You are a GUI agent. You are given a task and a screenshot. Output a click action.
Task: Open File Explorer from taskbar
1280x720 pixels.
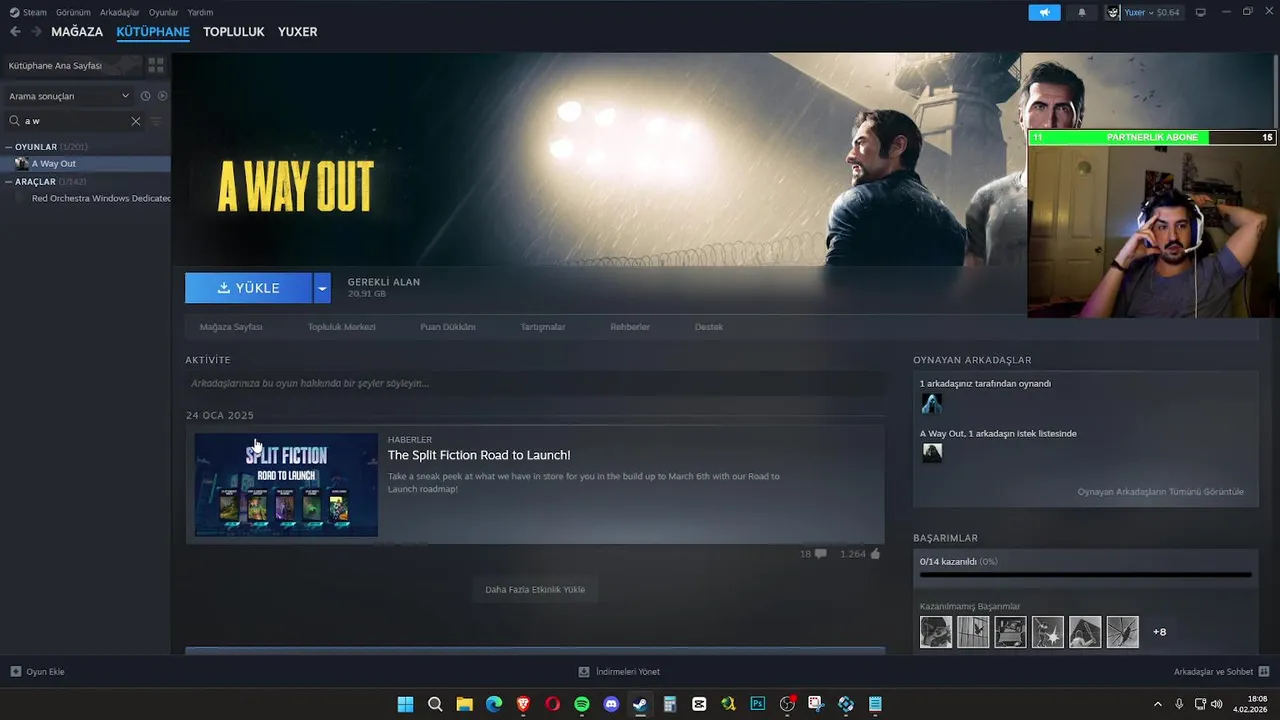pos(464,704)
